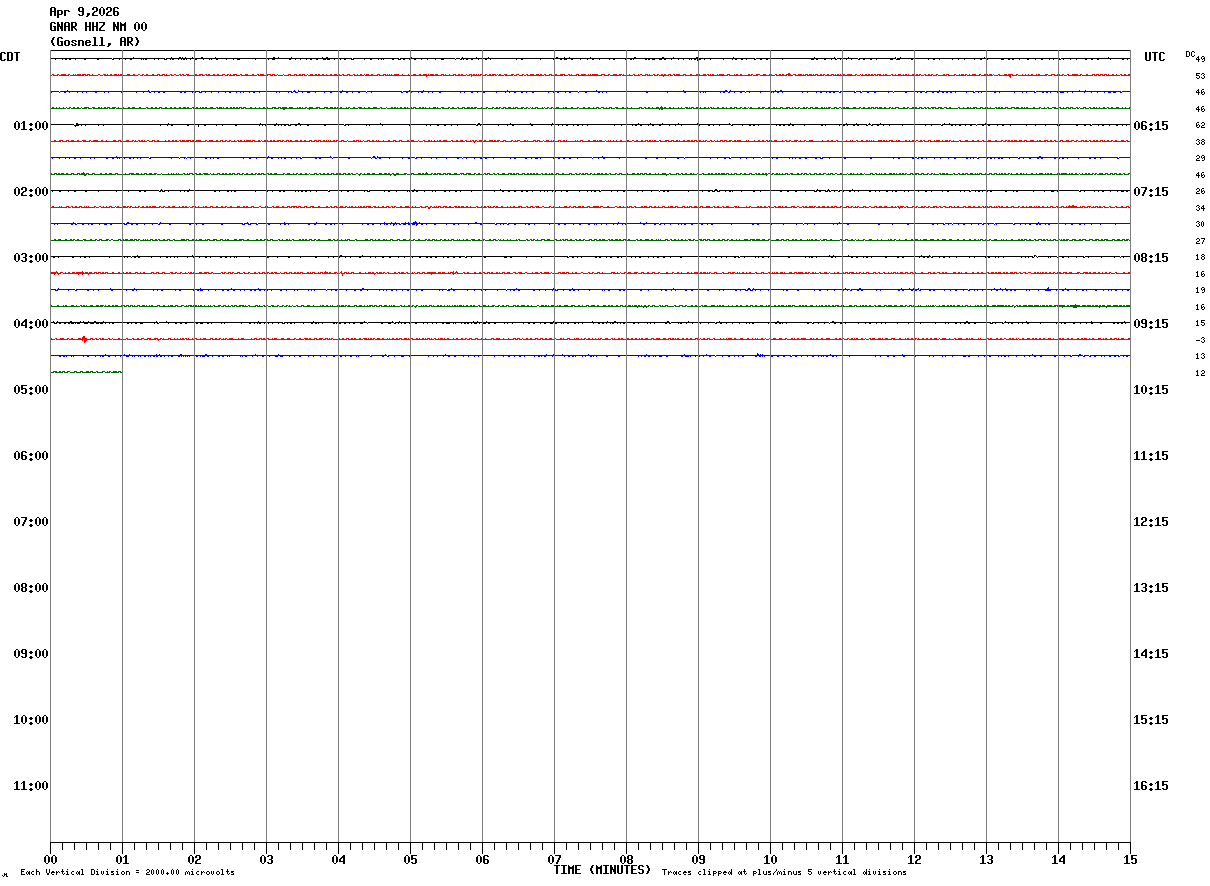Click the DC offset value 19
The image size is (1210, 886).
pos(1200,290)
